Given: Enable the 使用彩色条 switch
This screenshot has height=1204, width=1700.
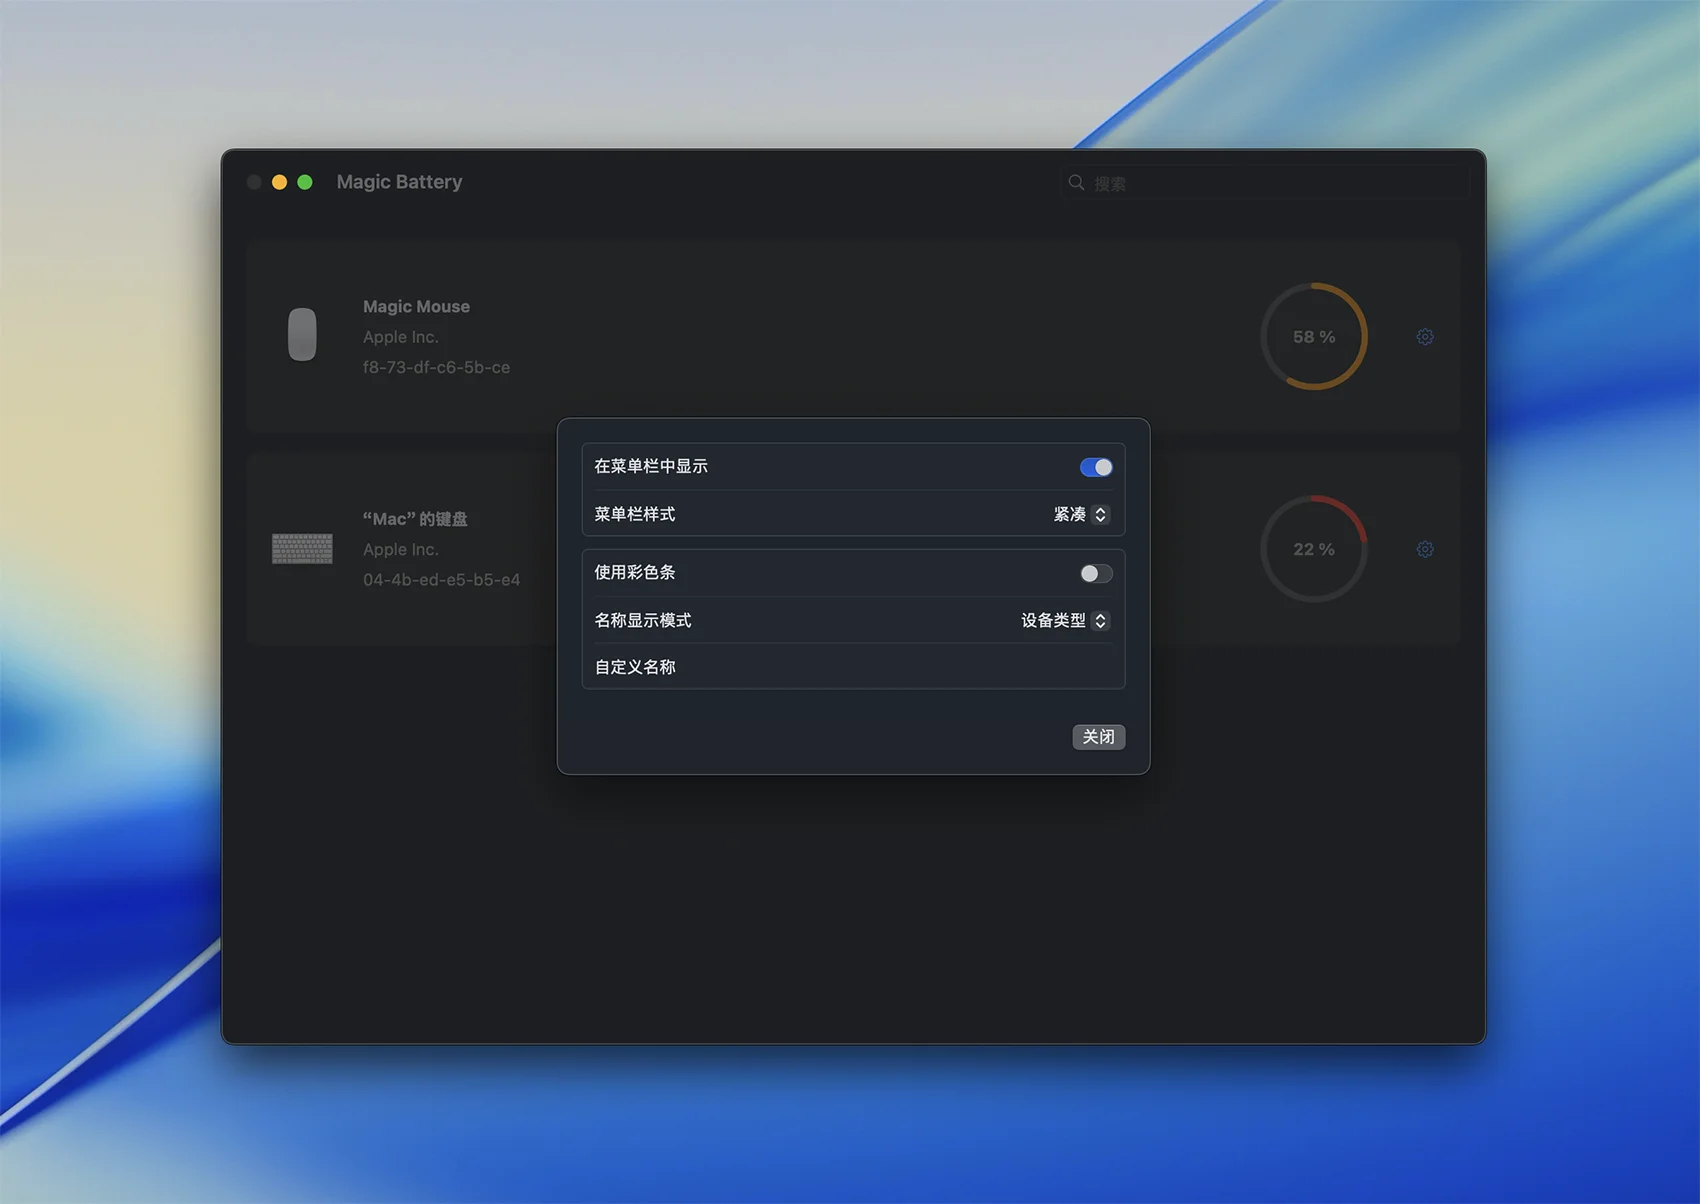Looking at the screenshot, I should coord(1096,573).
